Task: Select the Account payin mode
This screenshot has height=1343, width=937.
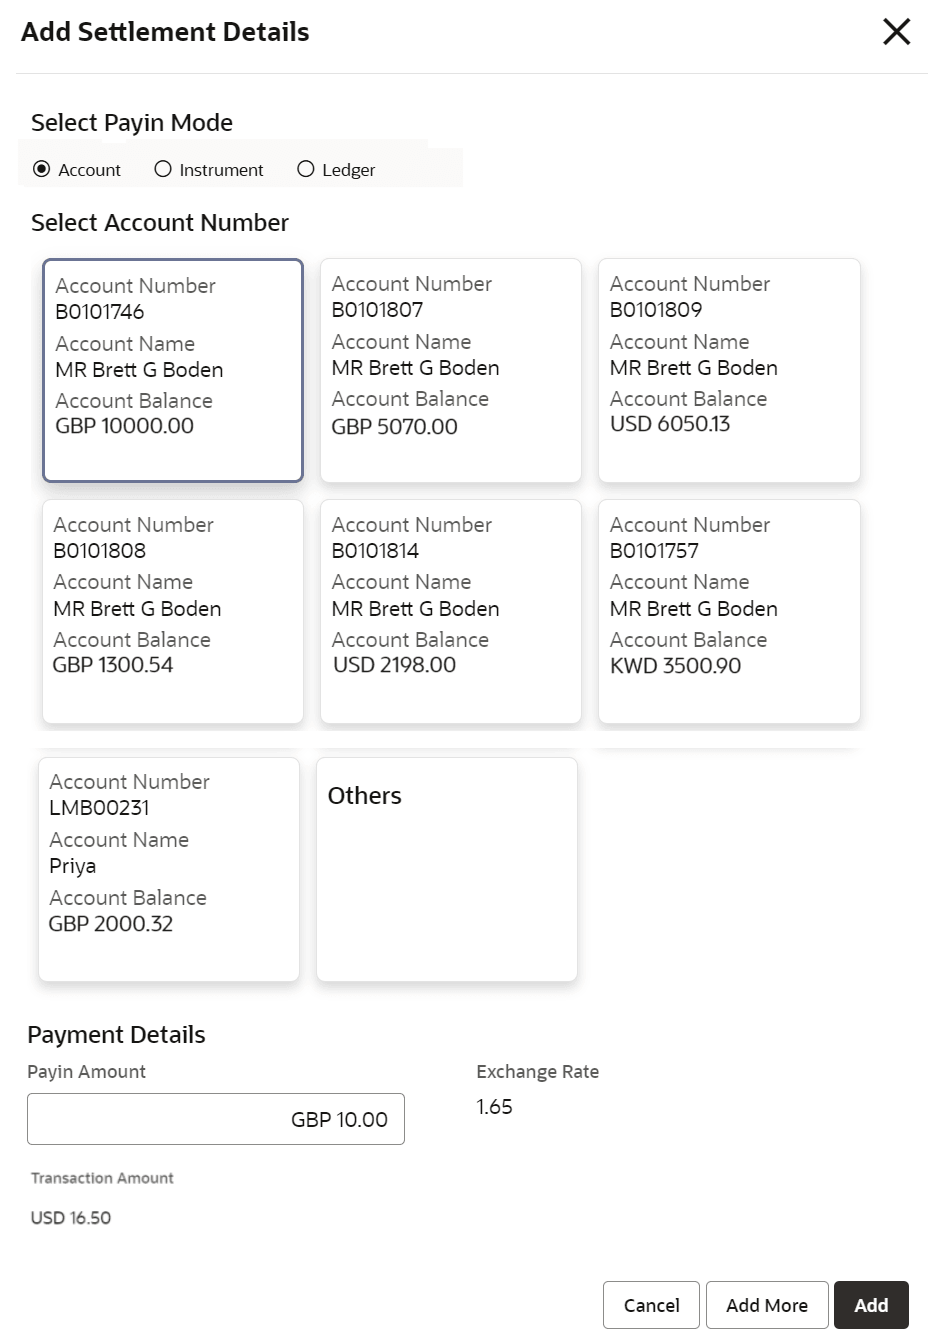Action: 42,170
